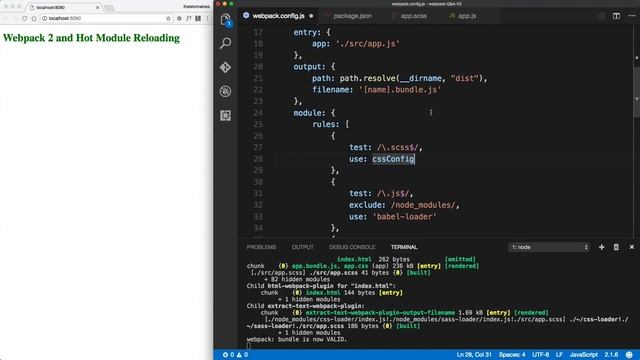This screenshot has width=640, height=360.
Task: Open the PROBLEMS panel tab
Action: [x=261, y=247]
